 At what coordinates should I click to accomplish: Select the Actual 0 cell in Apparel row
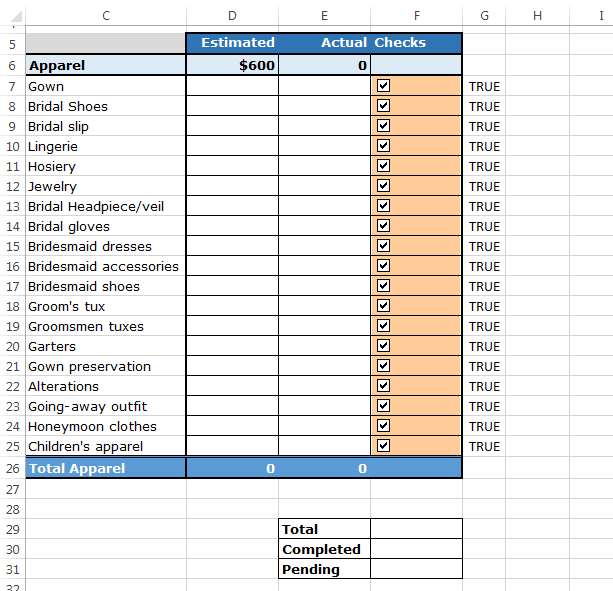[x=324, y=65]
